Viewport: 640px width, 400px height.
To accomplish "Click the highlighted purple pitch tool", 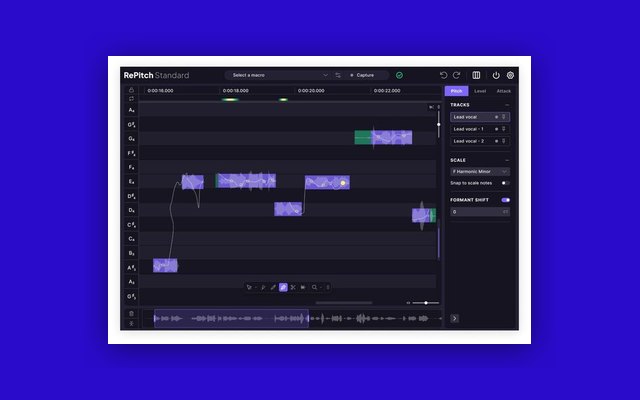I will tap(283, 287).
